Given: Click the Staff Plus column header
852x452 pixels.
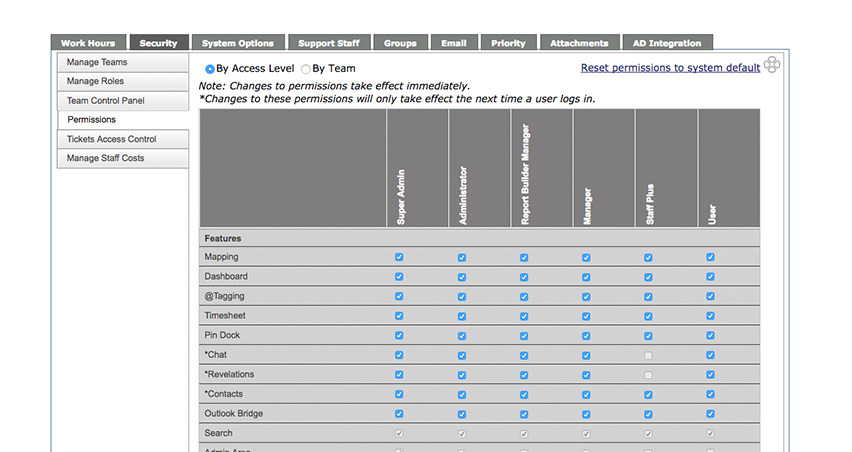Looking at the screenshot, I should click(667, 168).
